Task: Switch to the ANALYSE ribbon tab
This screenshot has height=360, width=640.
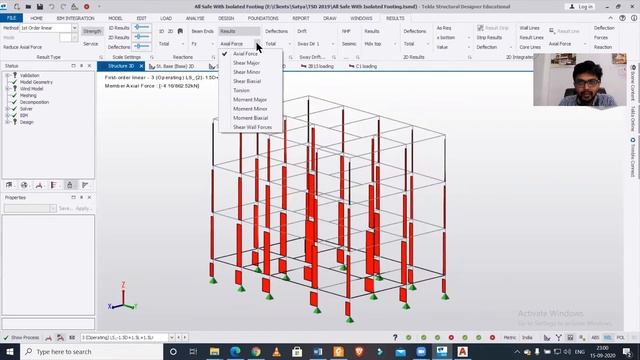Action: click(x=195, y=18)
